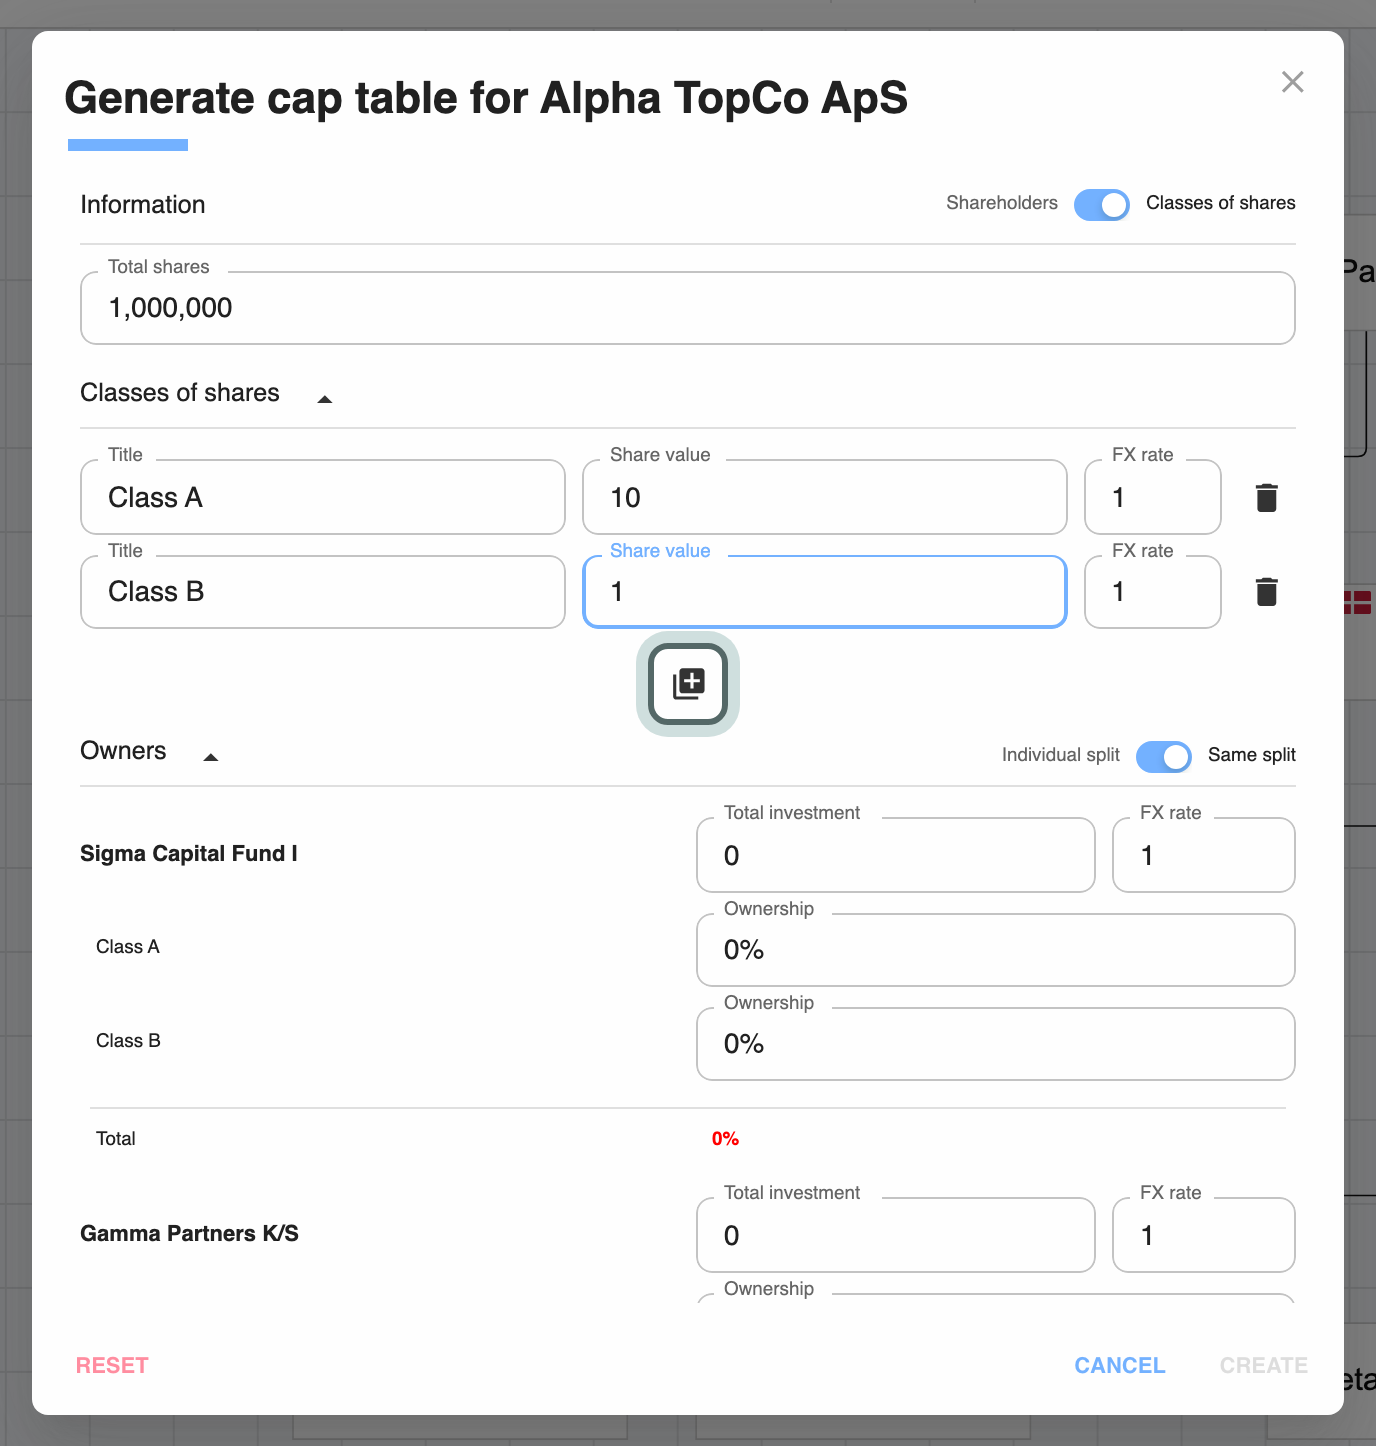Screen dimensions: 1376x1446
Task: Click the 'Shareholders' toggle label
Action: [1002, 203]
